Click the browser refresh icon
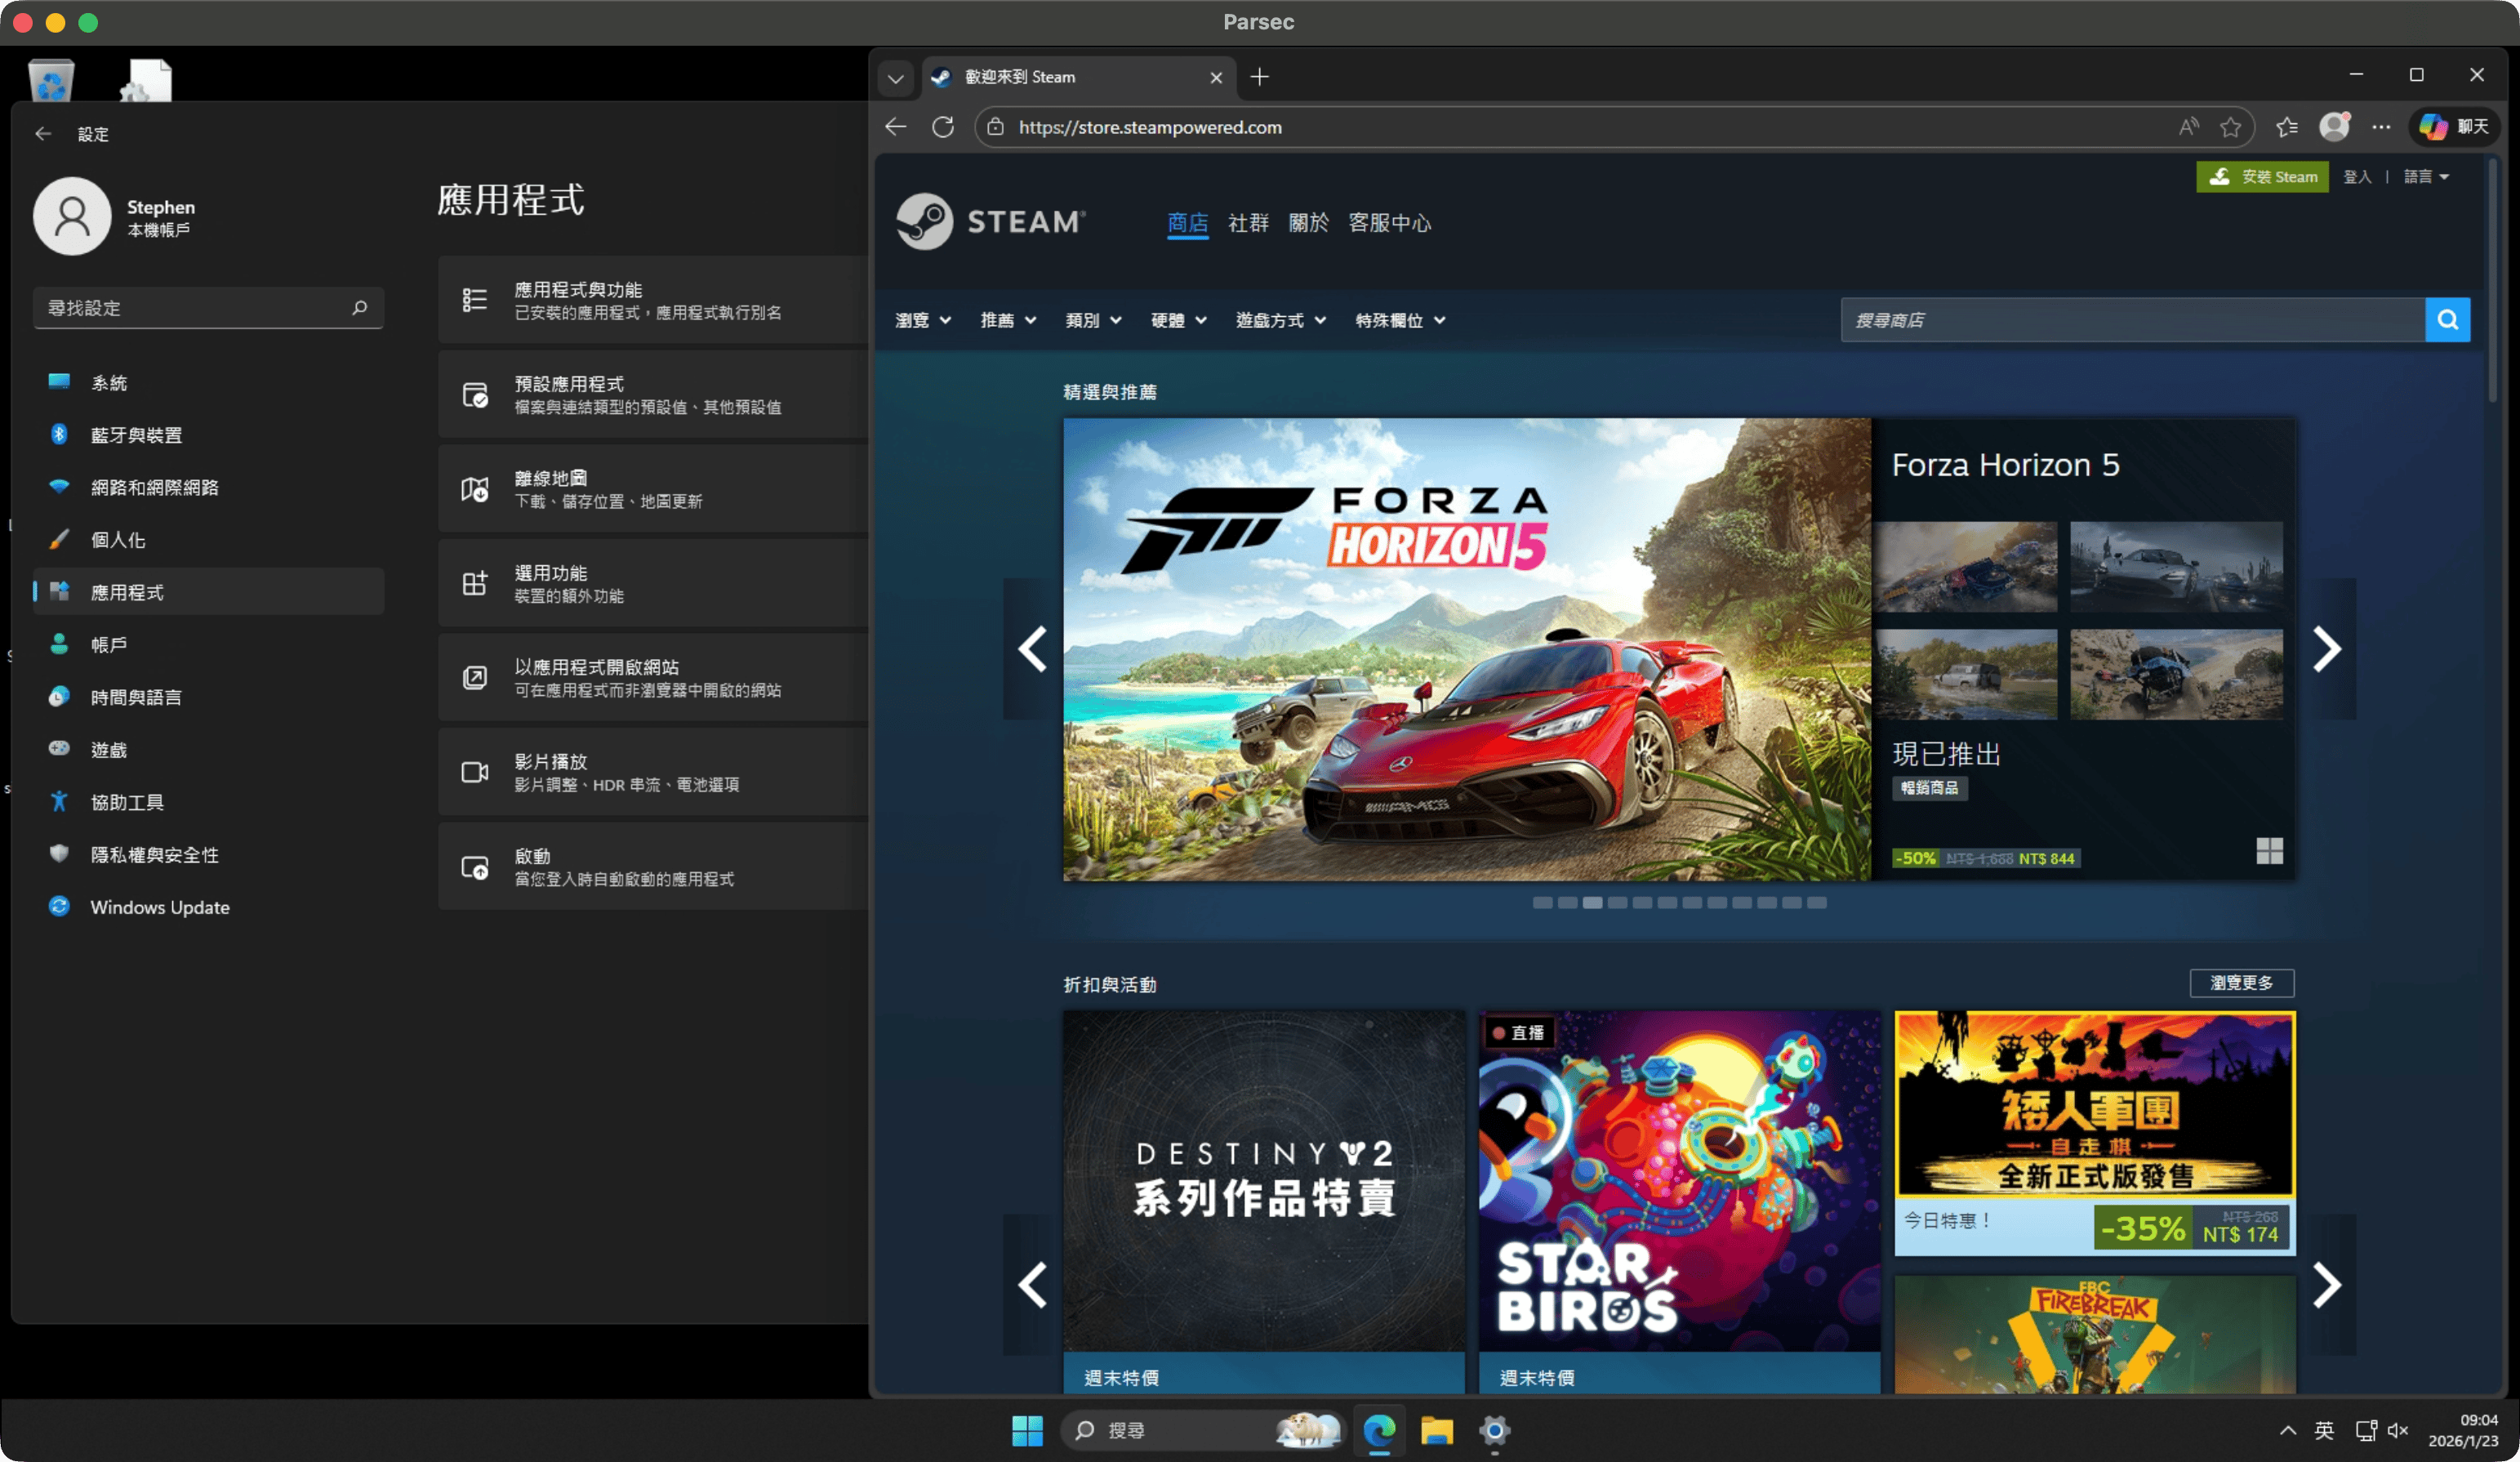This screenshot has width=2520, height=1462. (x=942, y=127)
